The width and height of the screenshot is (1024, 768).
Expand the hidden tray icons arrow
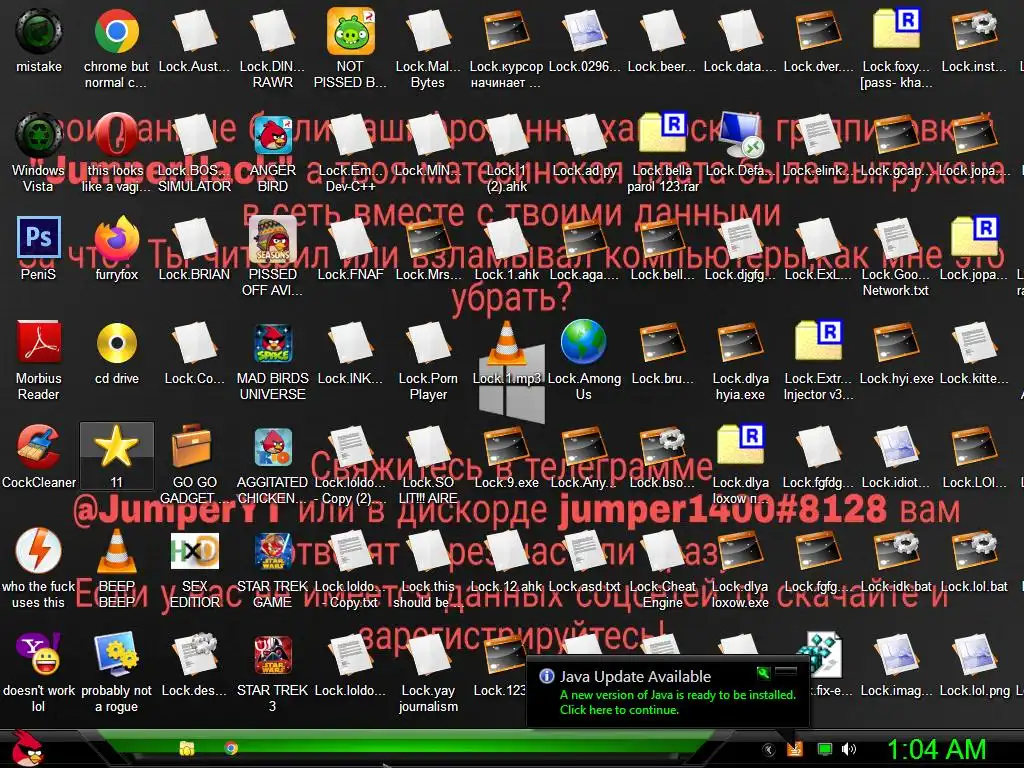768,749
